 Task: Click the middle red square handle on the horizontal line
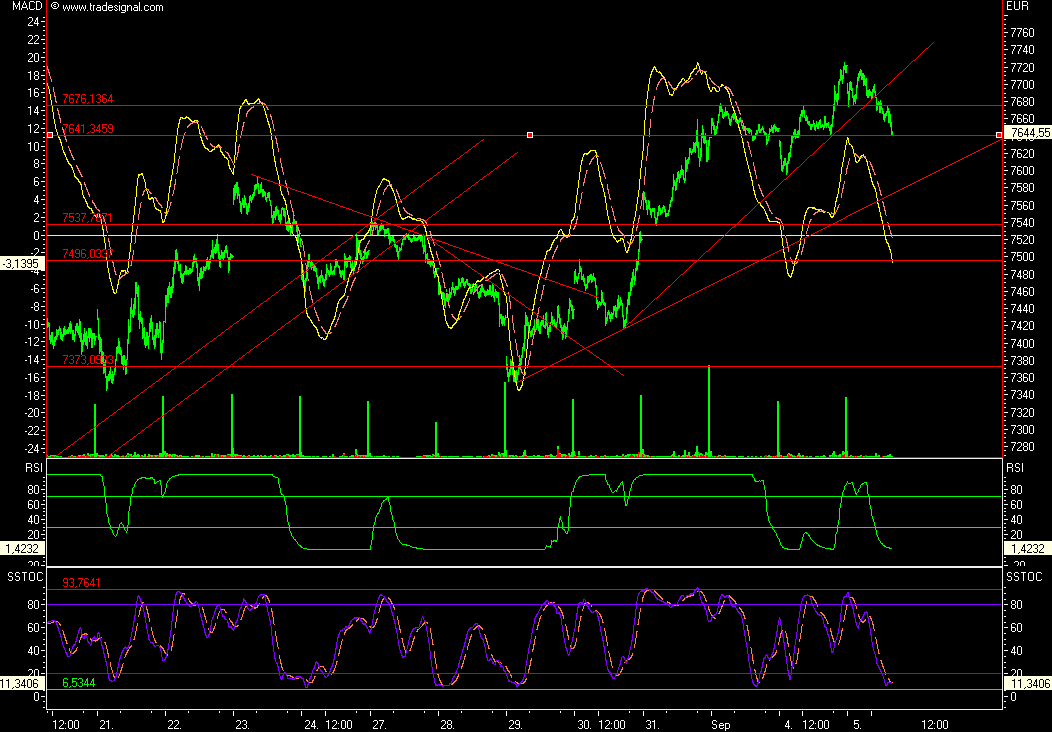(x=530, y=135)
